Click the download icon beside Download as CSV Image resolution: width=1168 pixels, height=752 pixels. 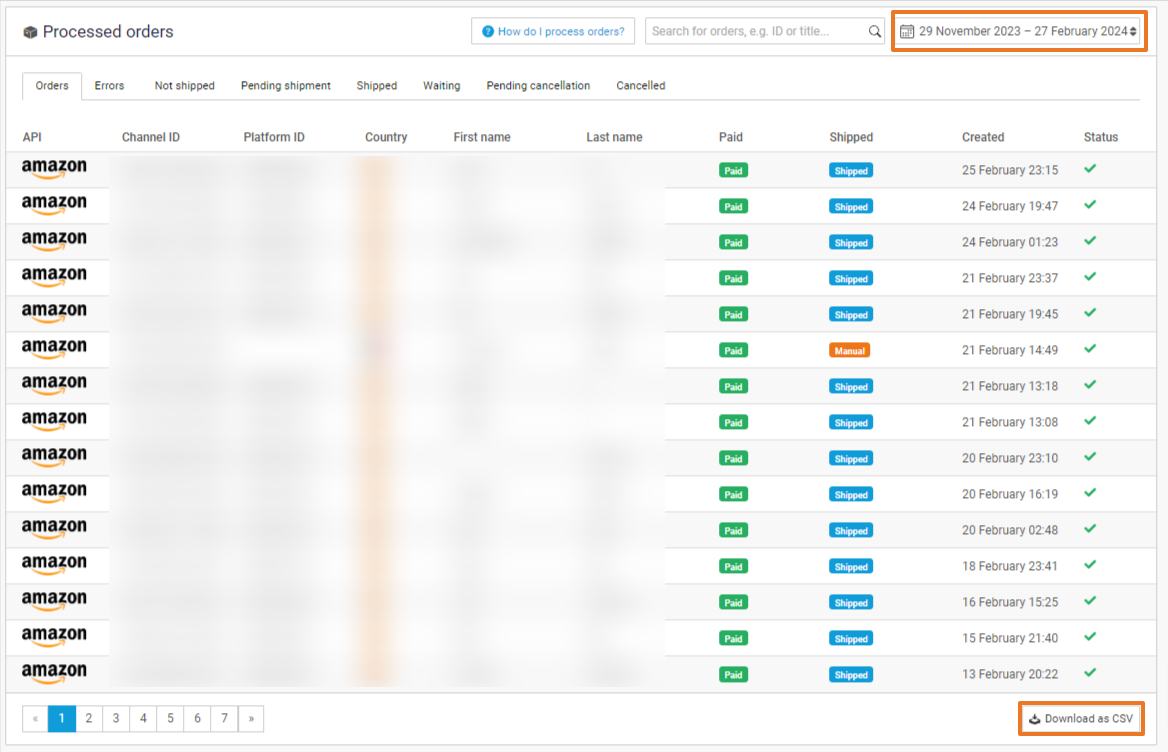(1035, 718)
